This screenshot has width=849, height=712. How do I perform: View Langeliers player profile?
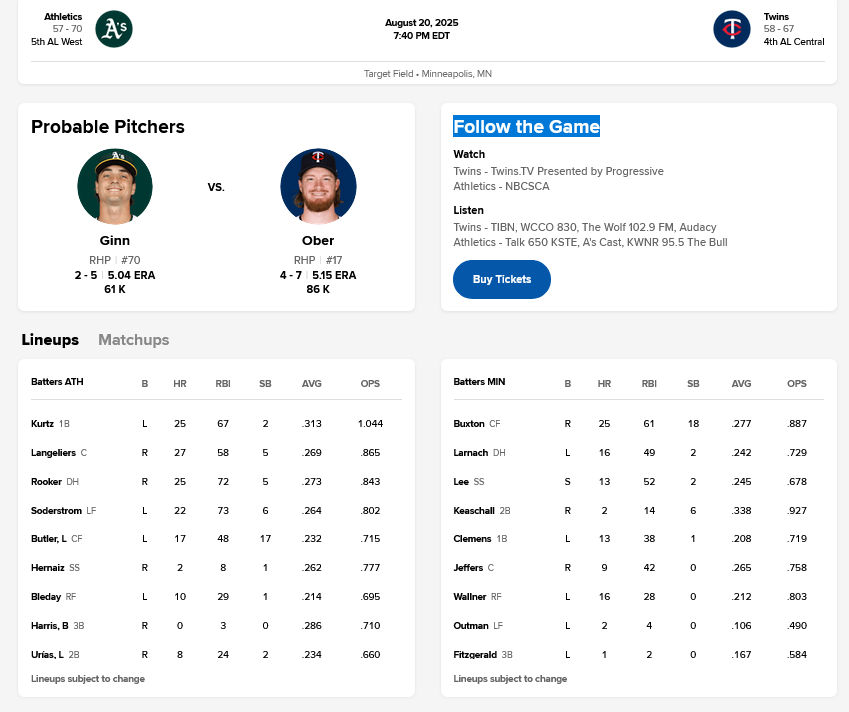click(x=54, y=453)
